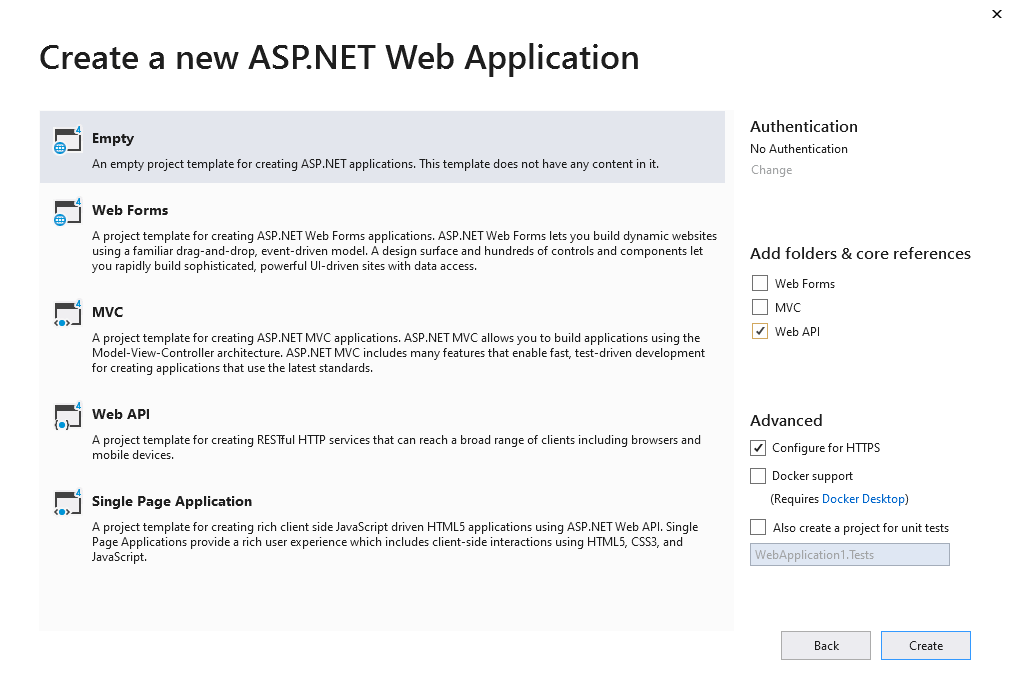This screenshot has height=681, width=1011.
Task: Uncheck the Web API references checkbox
Action: [760, 332]
